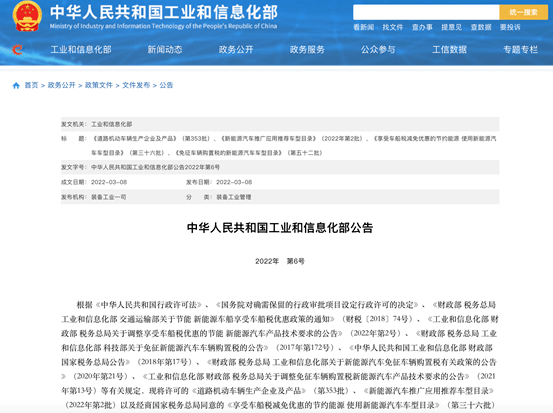This screenshot has width=553, height=413.
Task: Go to 文件发布 in breadcrumb
Action: point(136,85)
